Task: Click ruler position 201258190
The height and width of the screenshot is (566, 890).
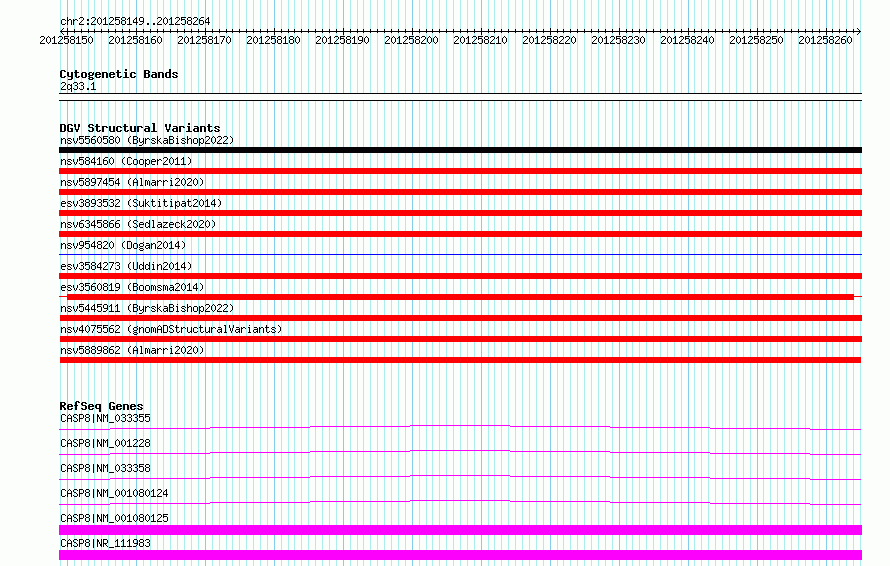Action: pos(342,40)
